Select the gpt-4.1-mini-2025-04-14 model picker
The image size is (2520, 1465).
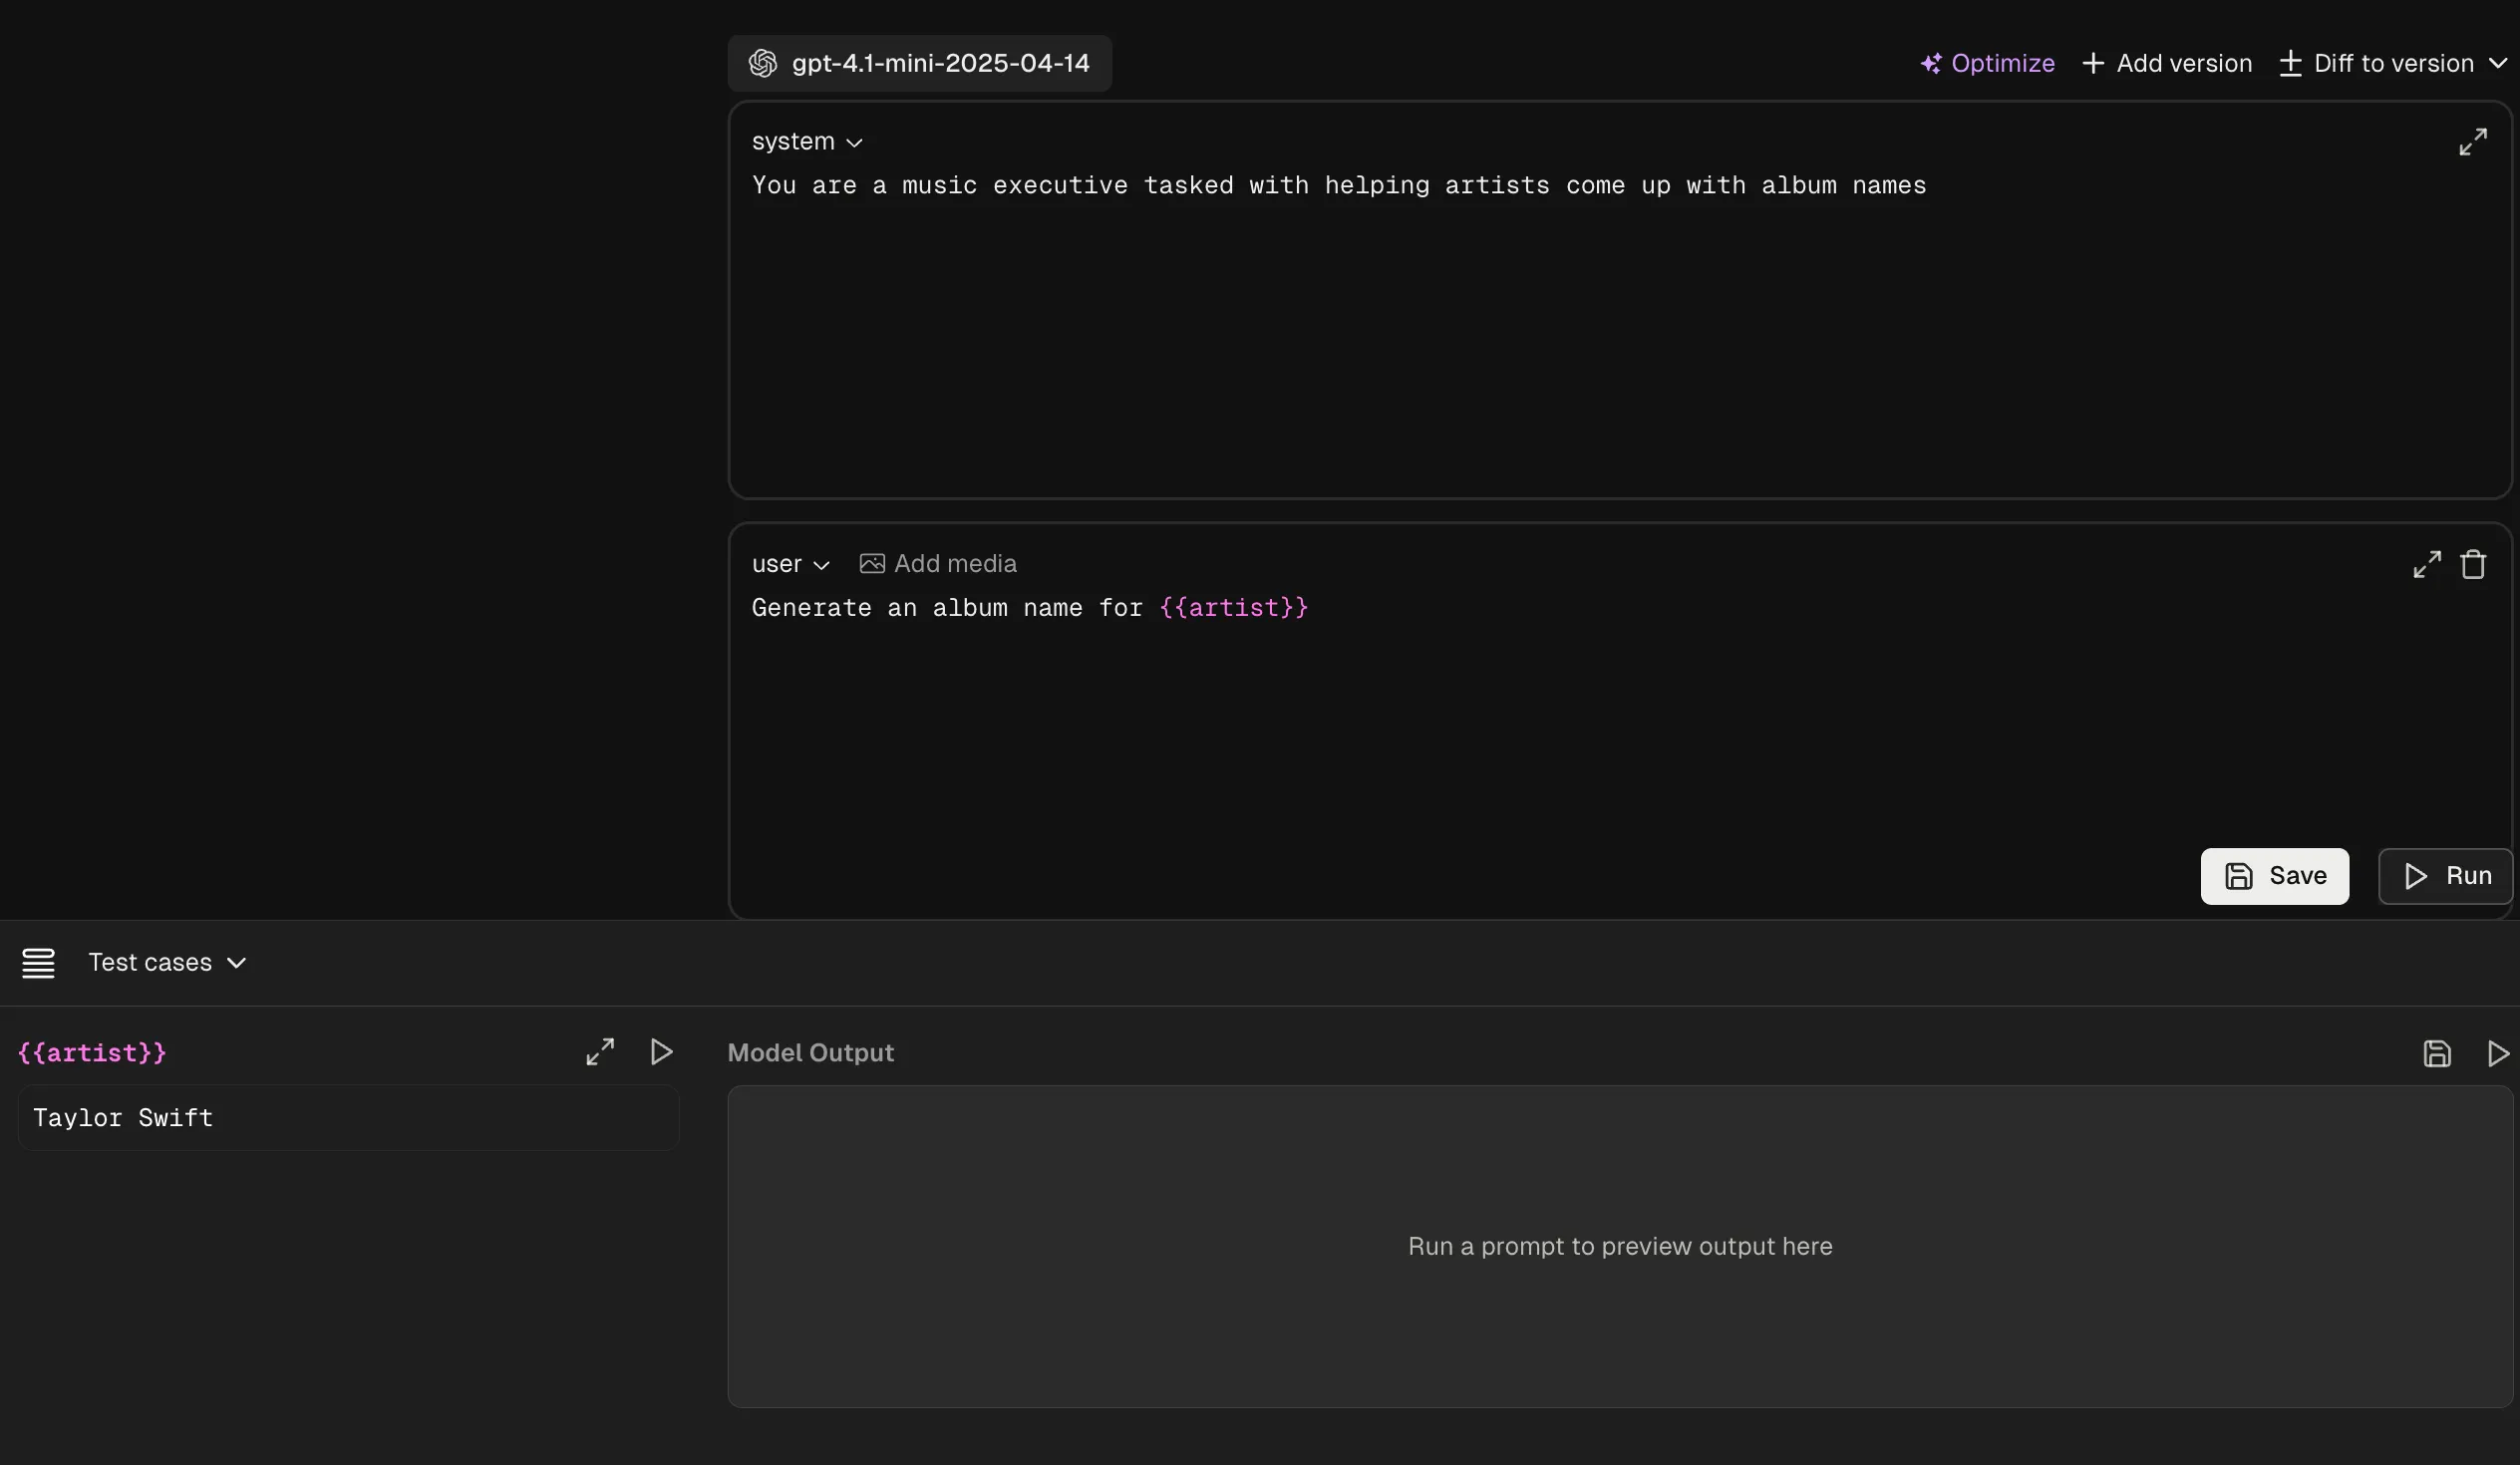pos(919,64)
